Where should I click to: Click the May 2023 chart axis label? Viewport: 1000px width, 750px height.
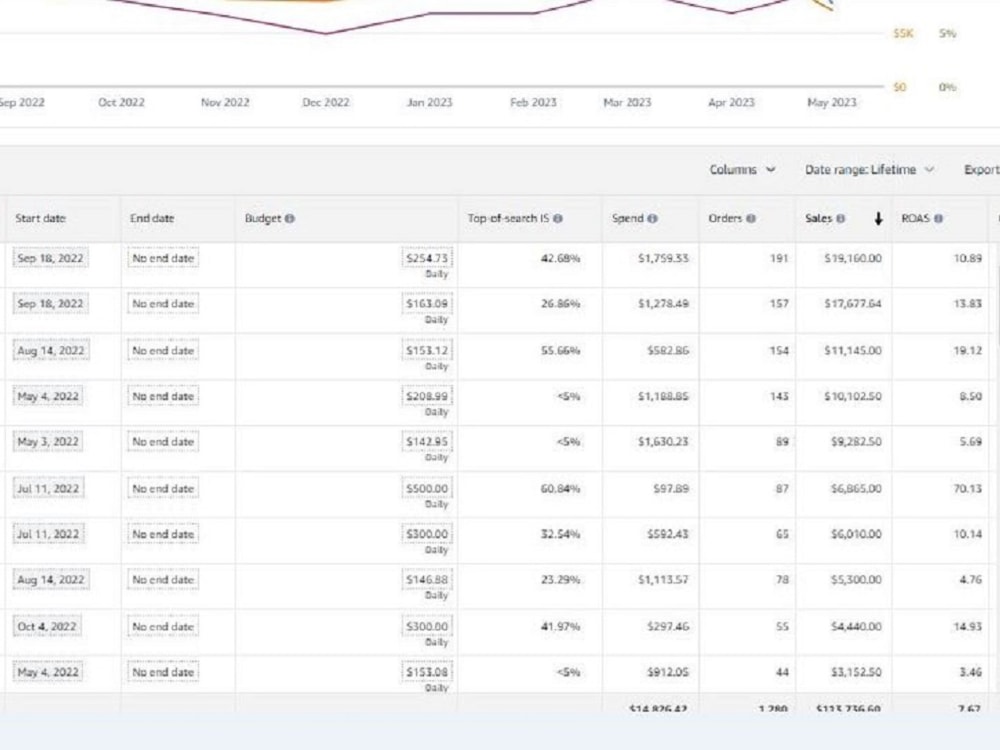coord(832,102)
